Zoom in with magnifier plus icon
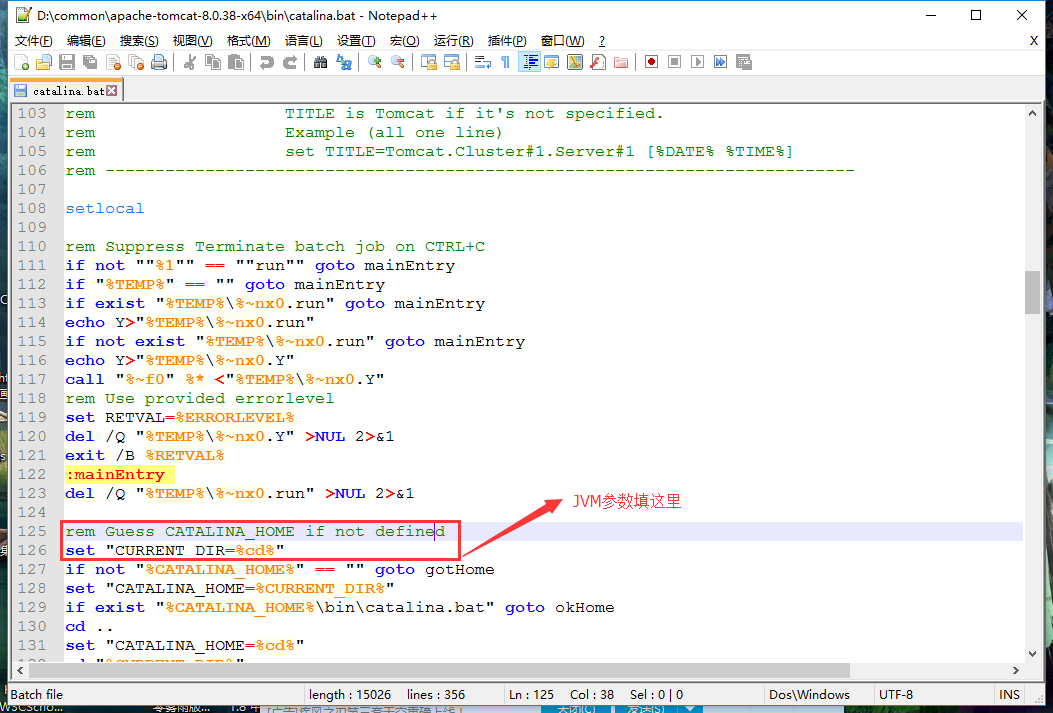Screen dimensions: 1053x713 (x=375, y=62)
